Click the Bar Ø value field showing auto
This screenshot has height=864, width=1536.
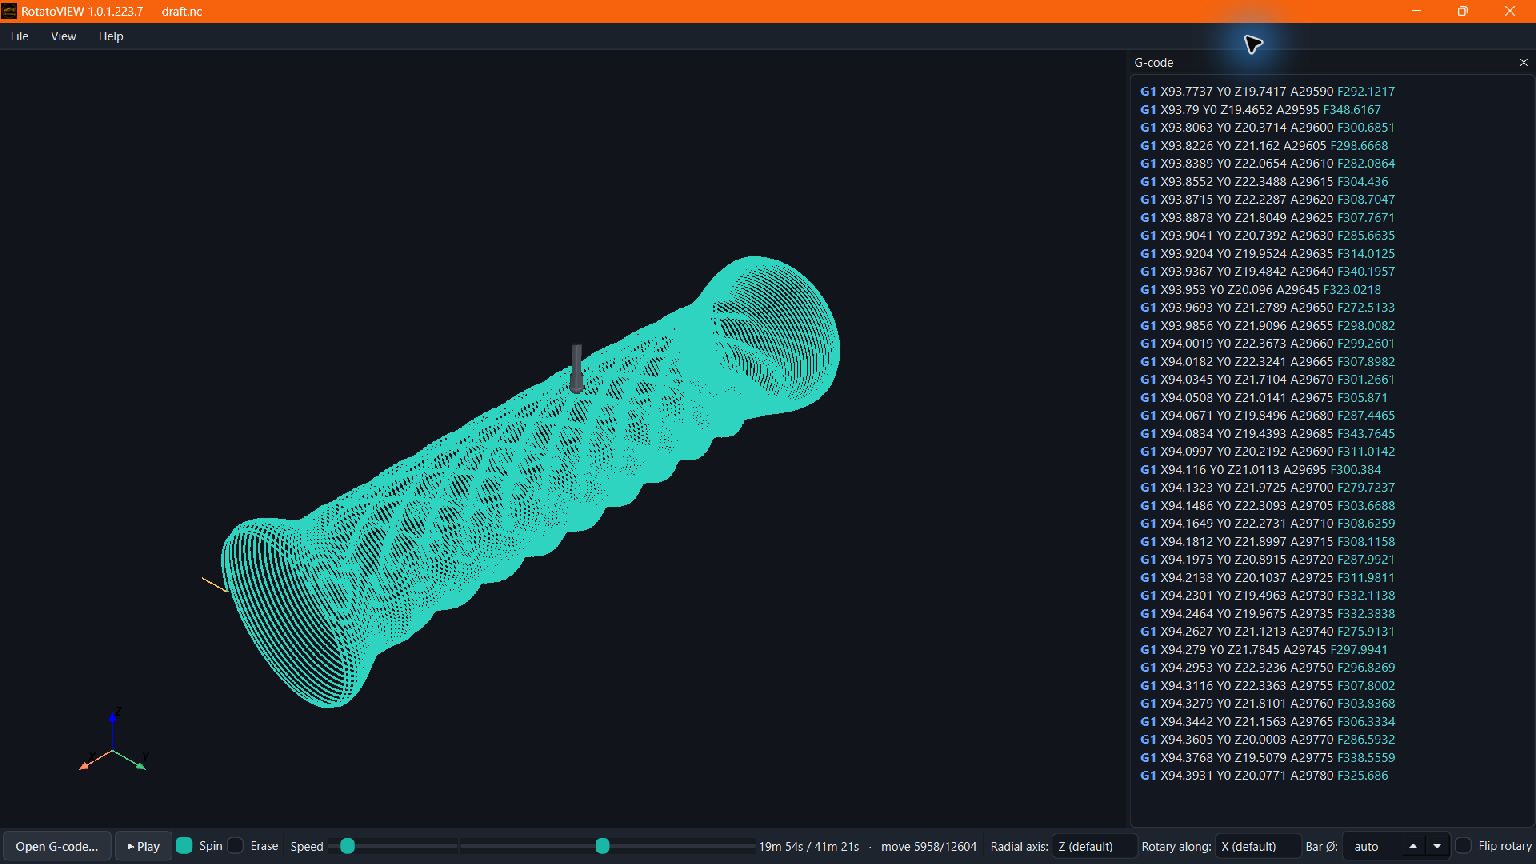click(x=1372, y=846)
